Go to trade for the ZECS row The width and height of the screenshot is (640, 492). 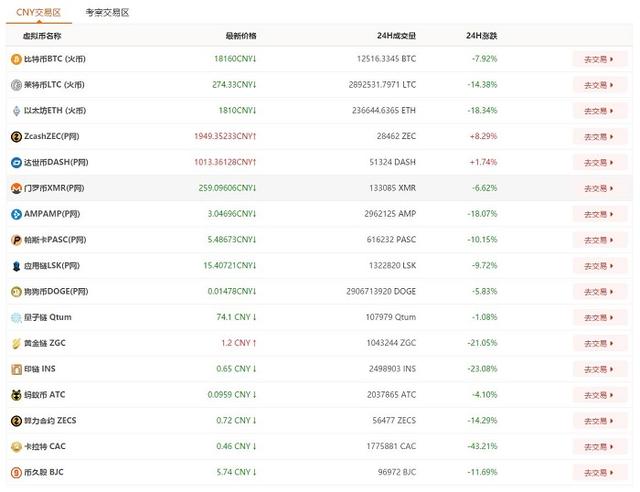click(599, 421)
